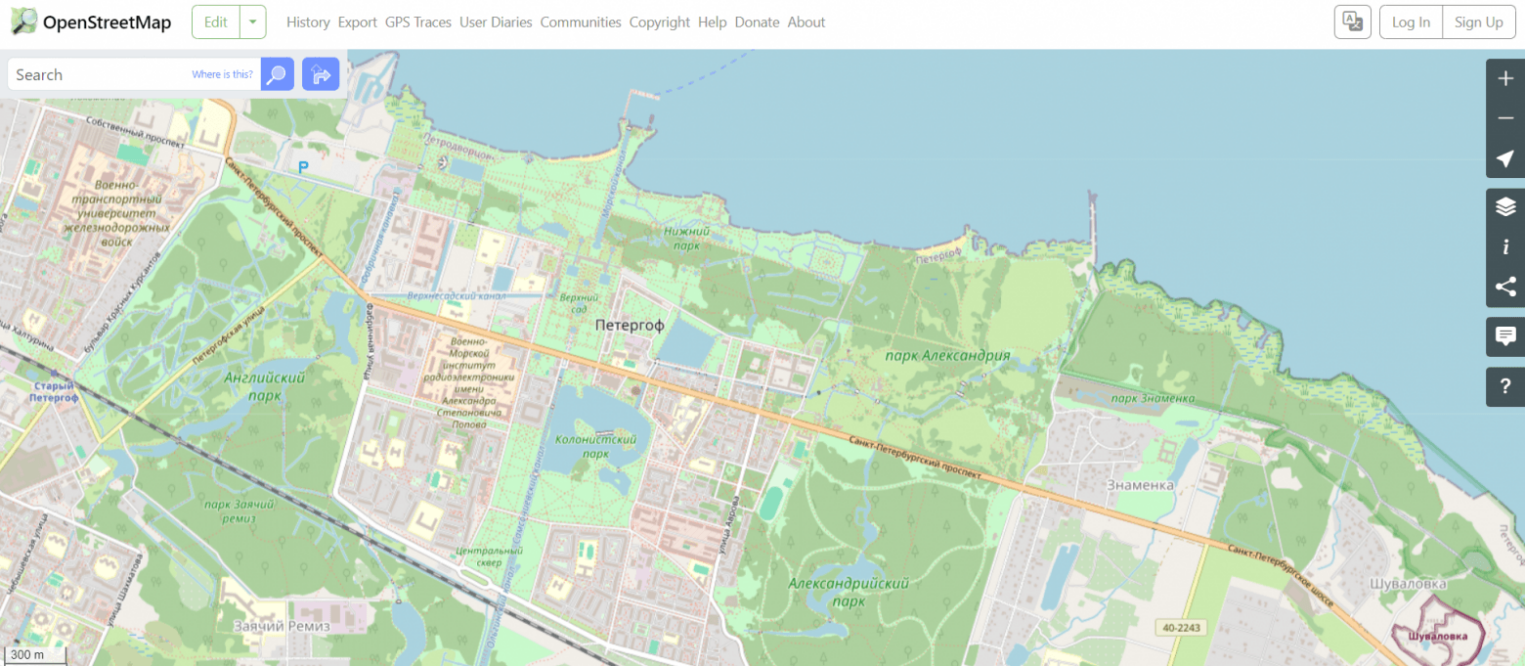1525x666 pixels.
Task: Open the GPS Traces menu item
Action: (x=418, y=22)
